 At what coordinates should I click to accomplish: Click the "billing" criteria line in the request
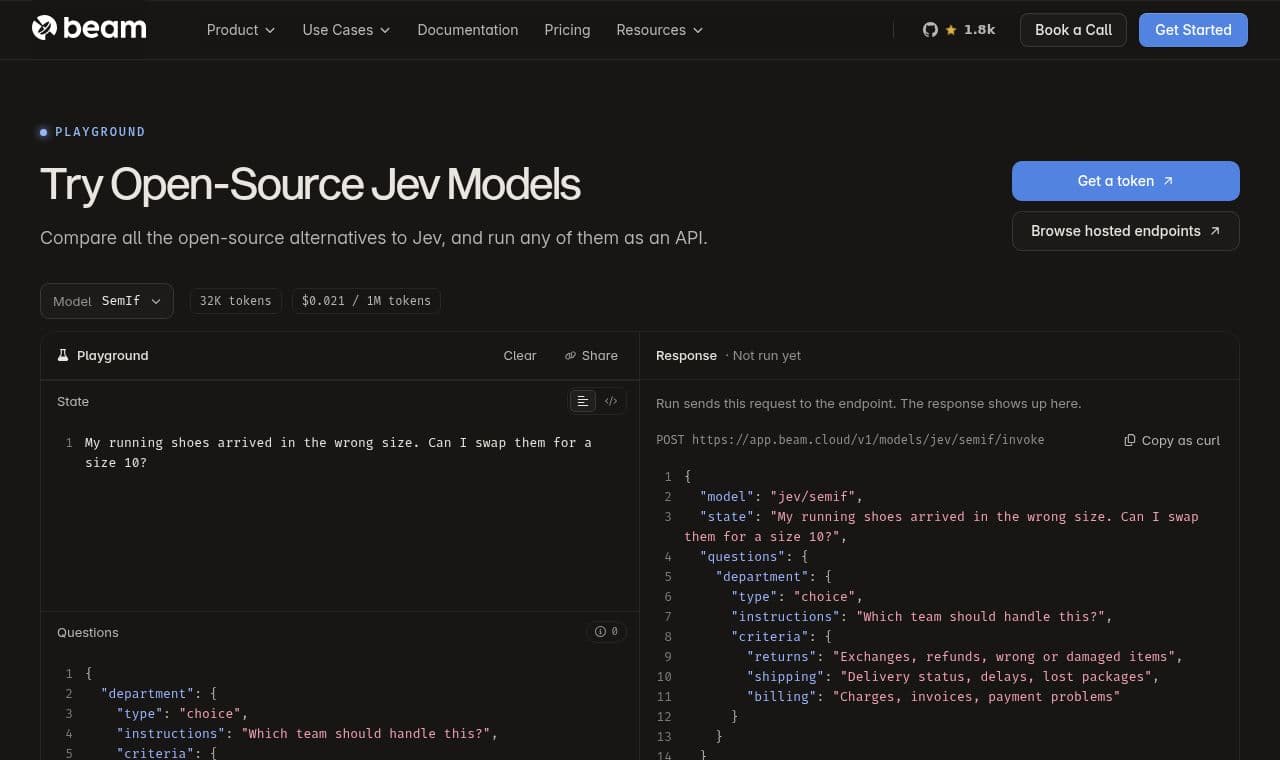(x=934, y=697)
